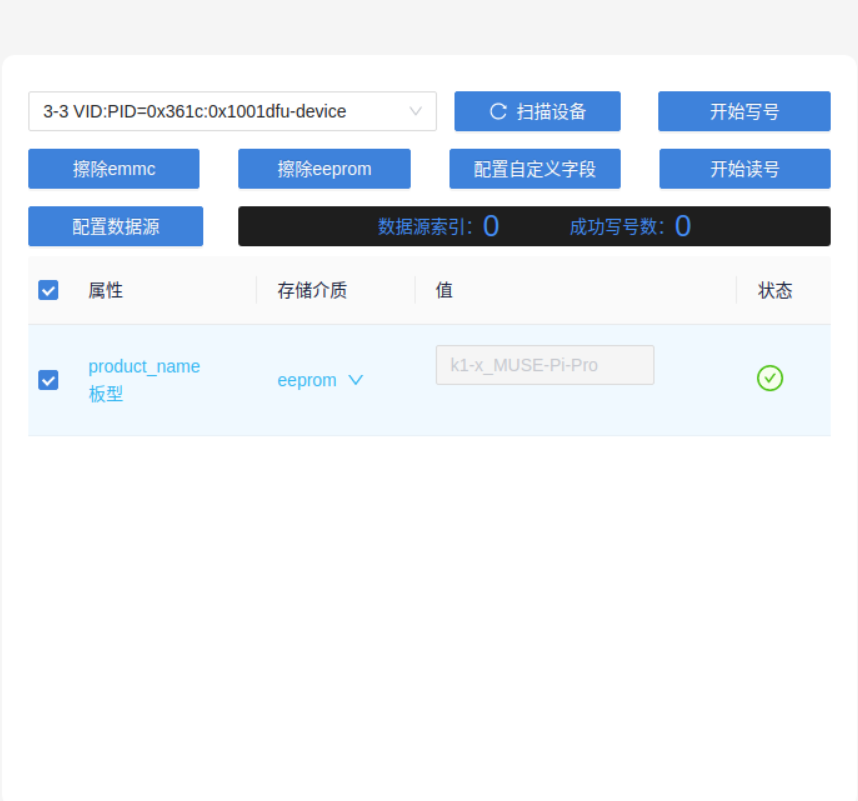
Task: Click the green success status icon
Action: (x=770, y=378)
